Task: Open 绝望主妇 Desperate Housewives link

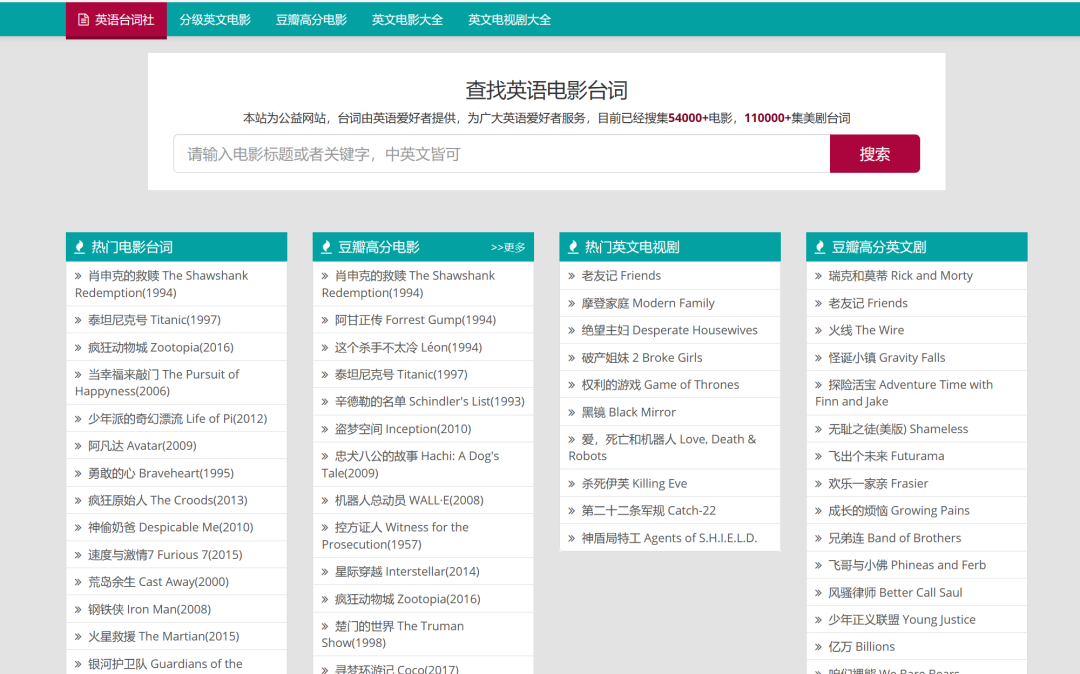Action: tap(669, 330)
